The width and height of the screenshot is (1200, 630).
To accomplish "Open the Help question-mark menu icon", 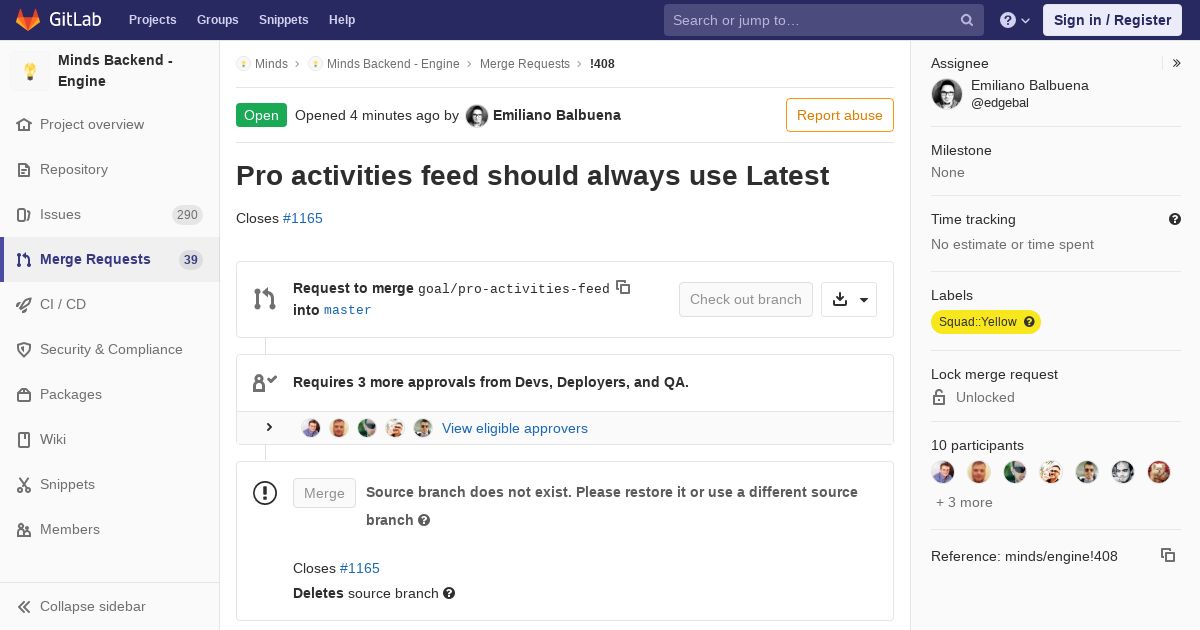I will (x=1008, y=20).
